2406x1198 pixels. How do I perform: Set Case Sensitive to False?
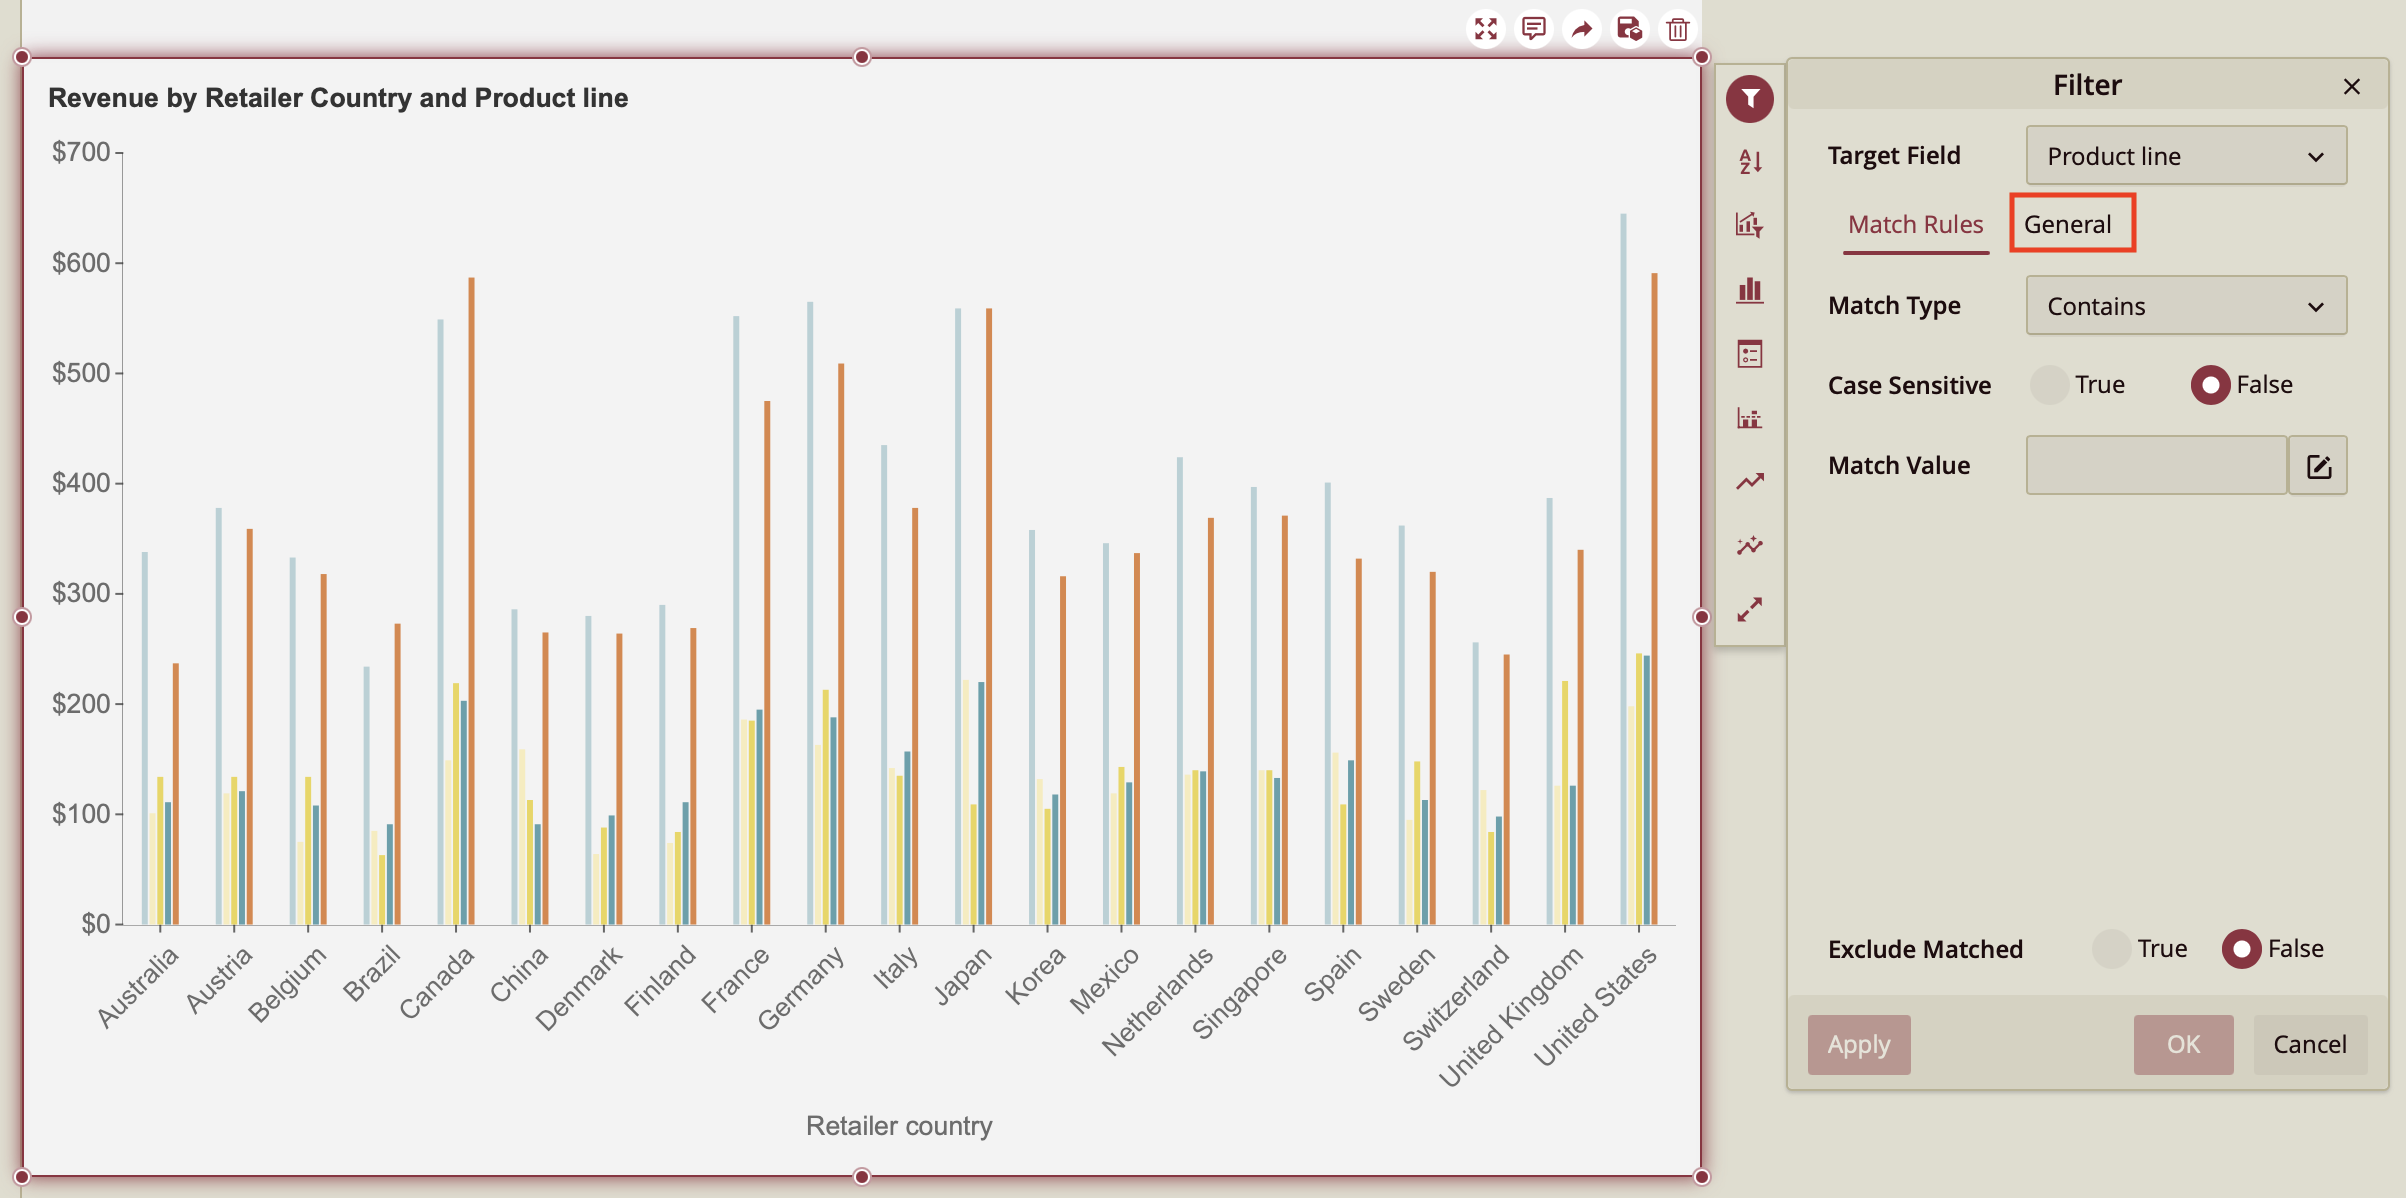pyautogui.click(x=2210, y=385)
